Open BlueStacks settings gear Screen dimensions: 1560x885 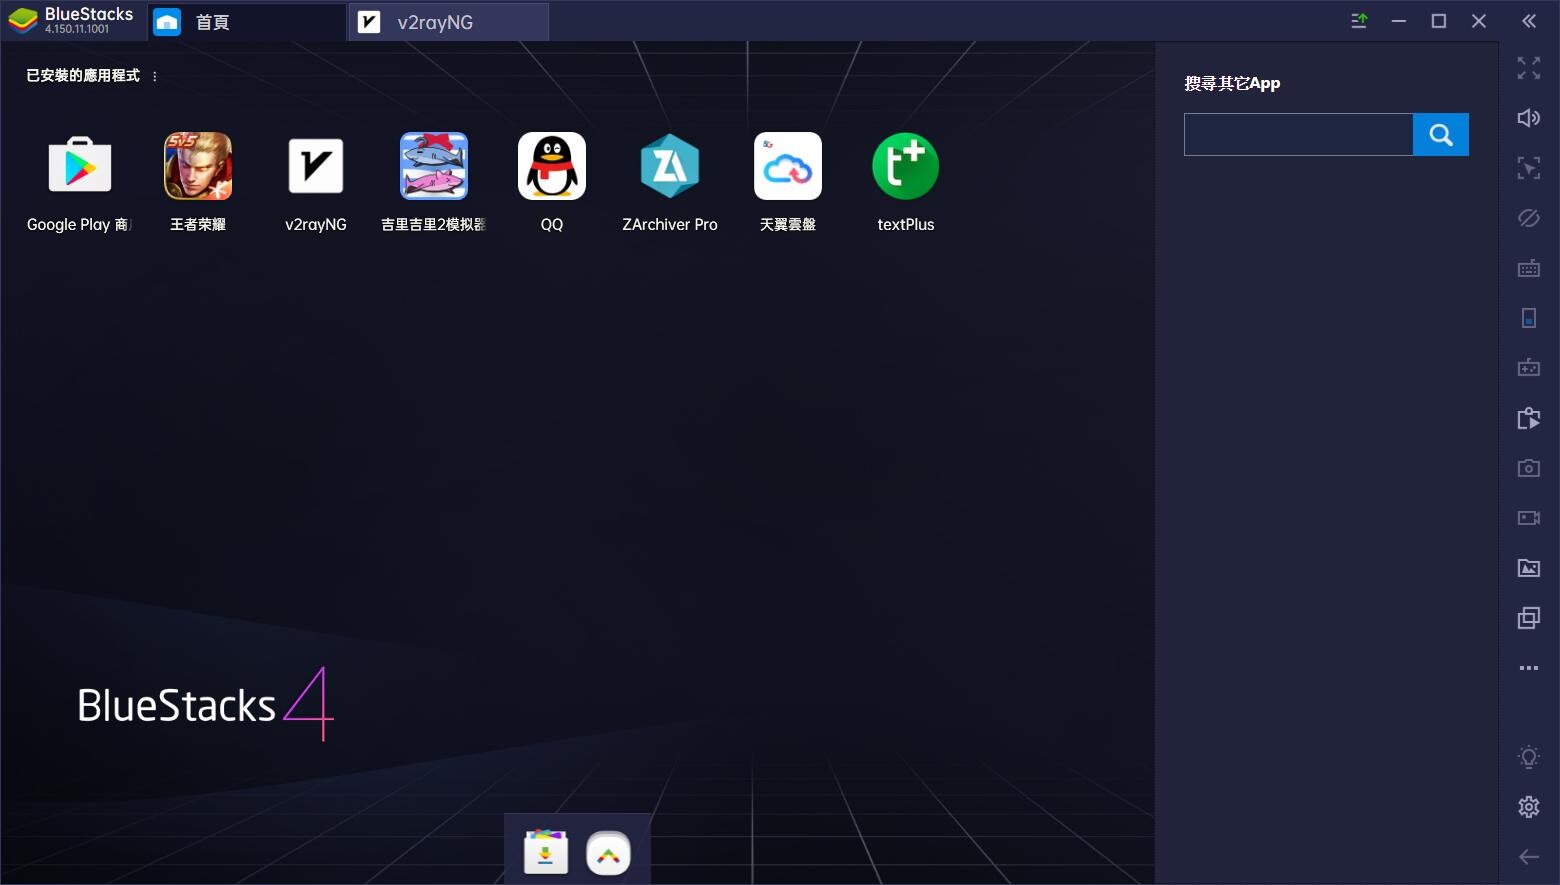pos(1529,807)
